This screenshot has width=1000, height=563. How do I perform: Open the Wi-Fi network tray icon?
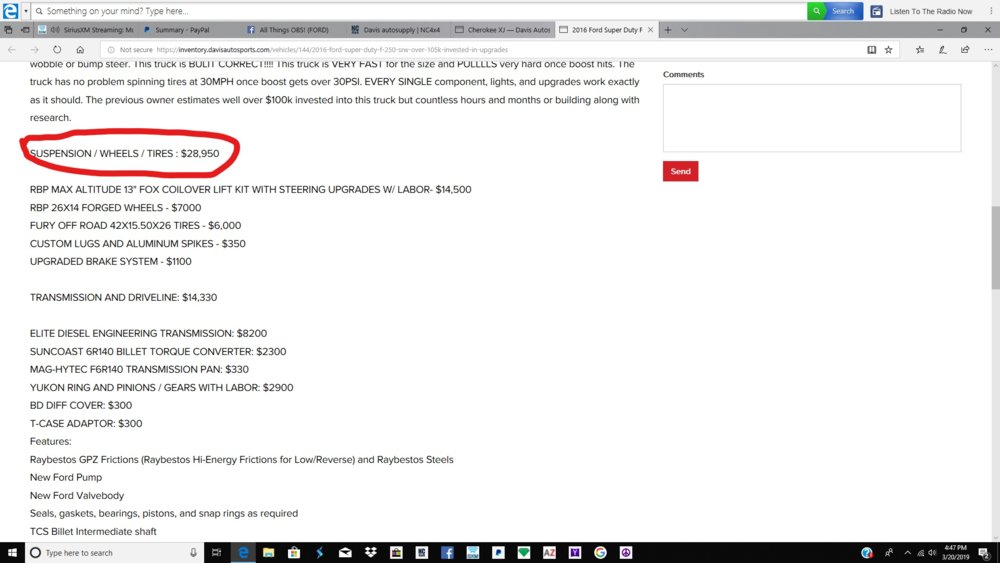920,553
